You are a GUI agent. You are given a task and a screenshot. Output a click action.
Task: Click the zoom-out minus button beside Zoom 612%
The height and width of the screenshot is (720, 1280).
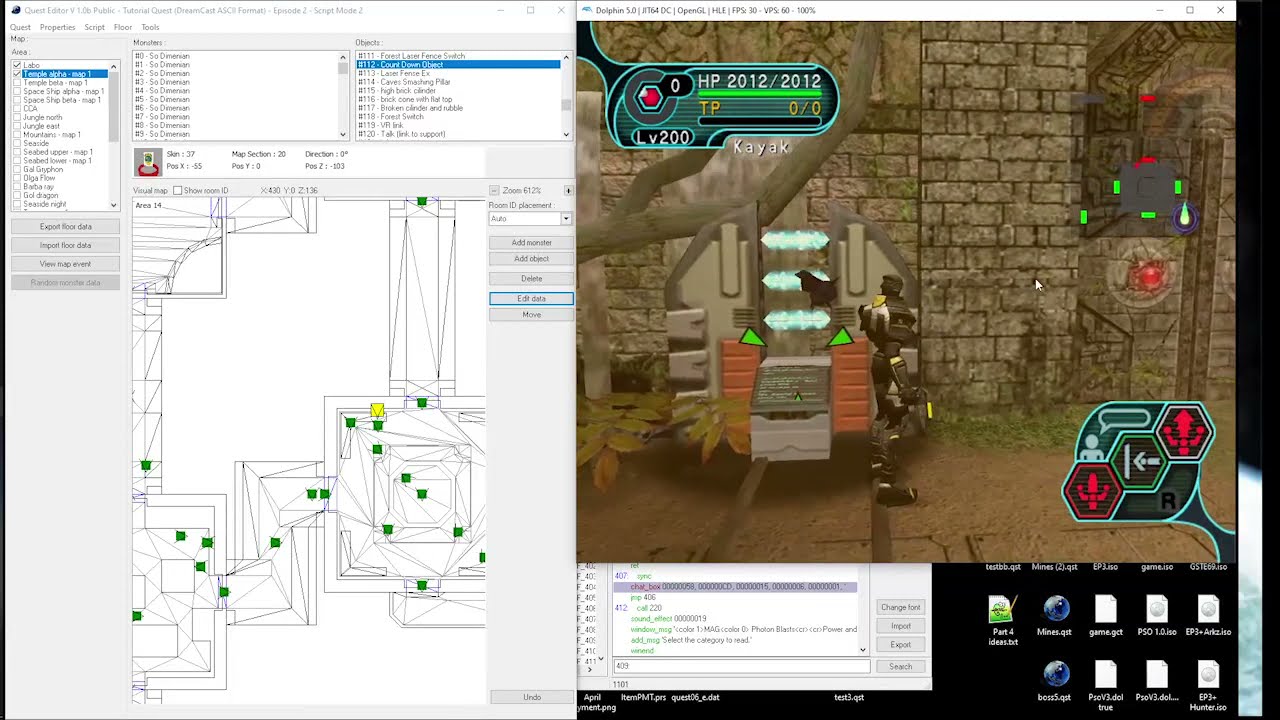[493, 190]
